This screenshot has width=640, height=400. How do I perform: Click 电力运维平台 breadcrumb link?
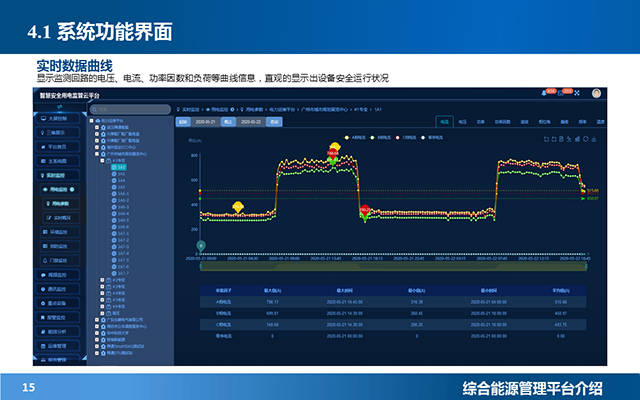click(282, 109)
